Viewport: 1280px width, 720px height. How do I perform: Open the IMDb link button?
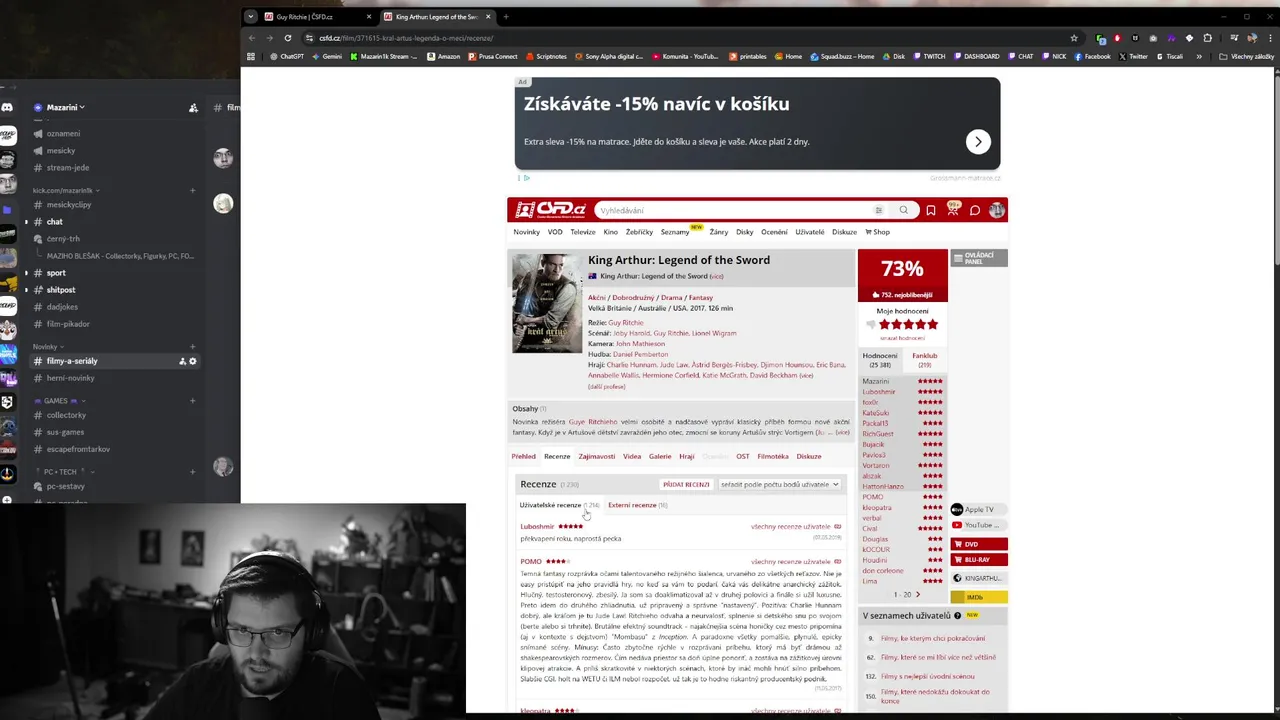979,597
